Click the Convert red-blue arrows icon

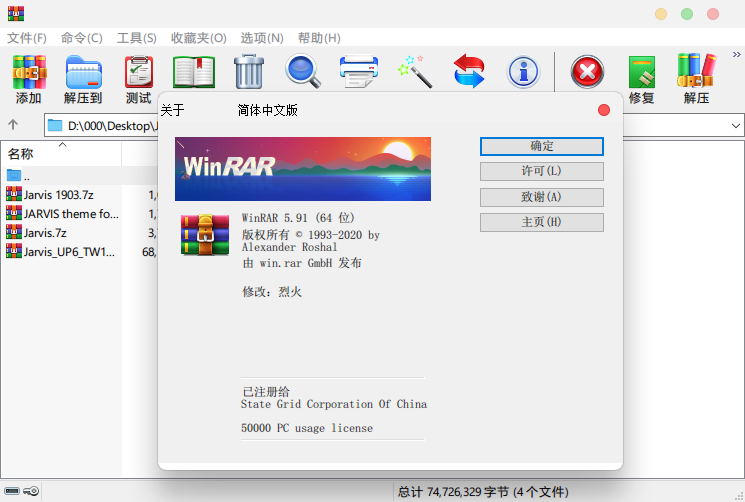(469, 71)
